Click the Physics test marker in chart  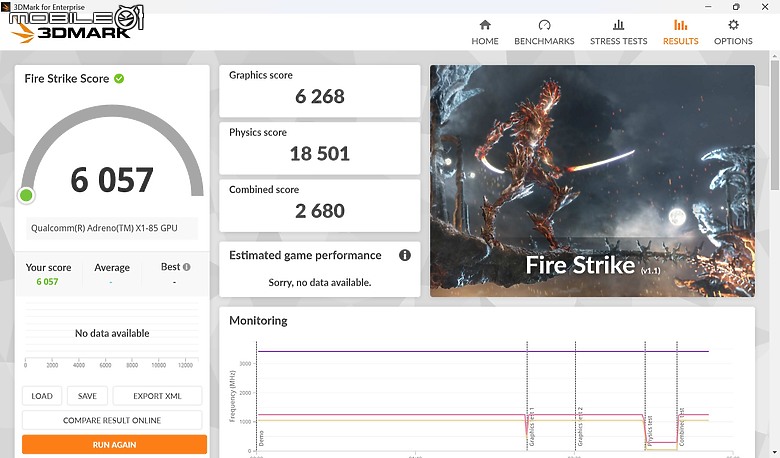[x=650, y=431]
